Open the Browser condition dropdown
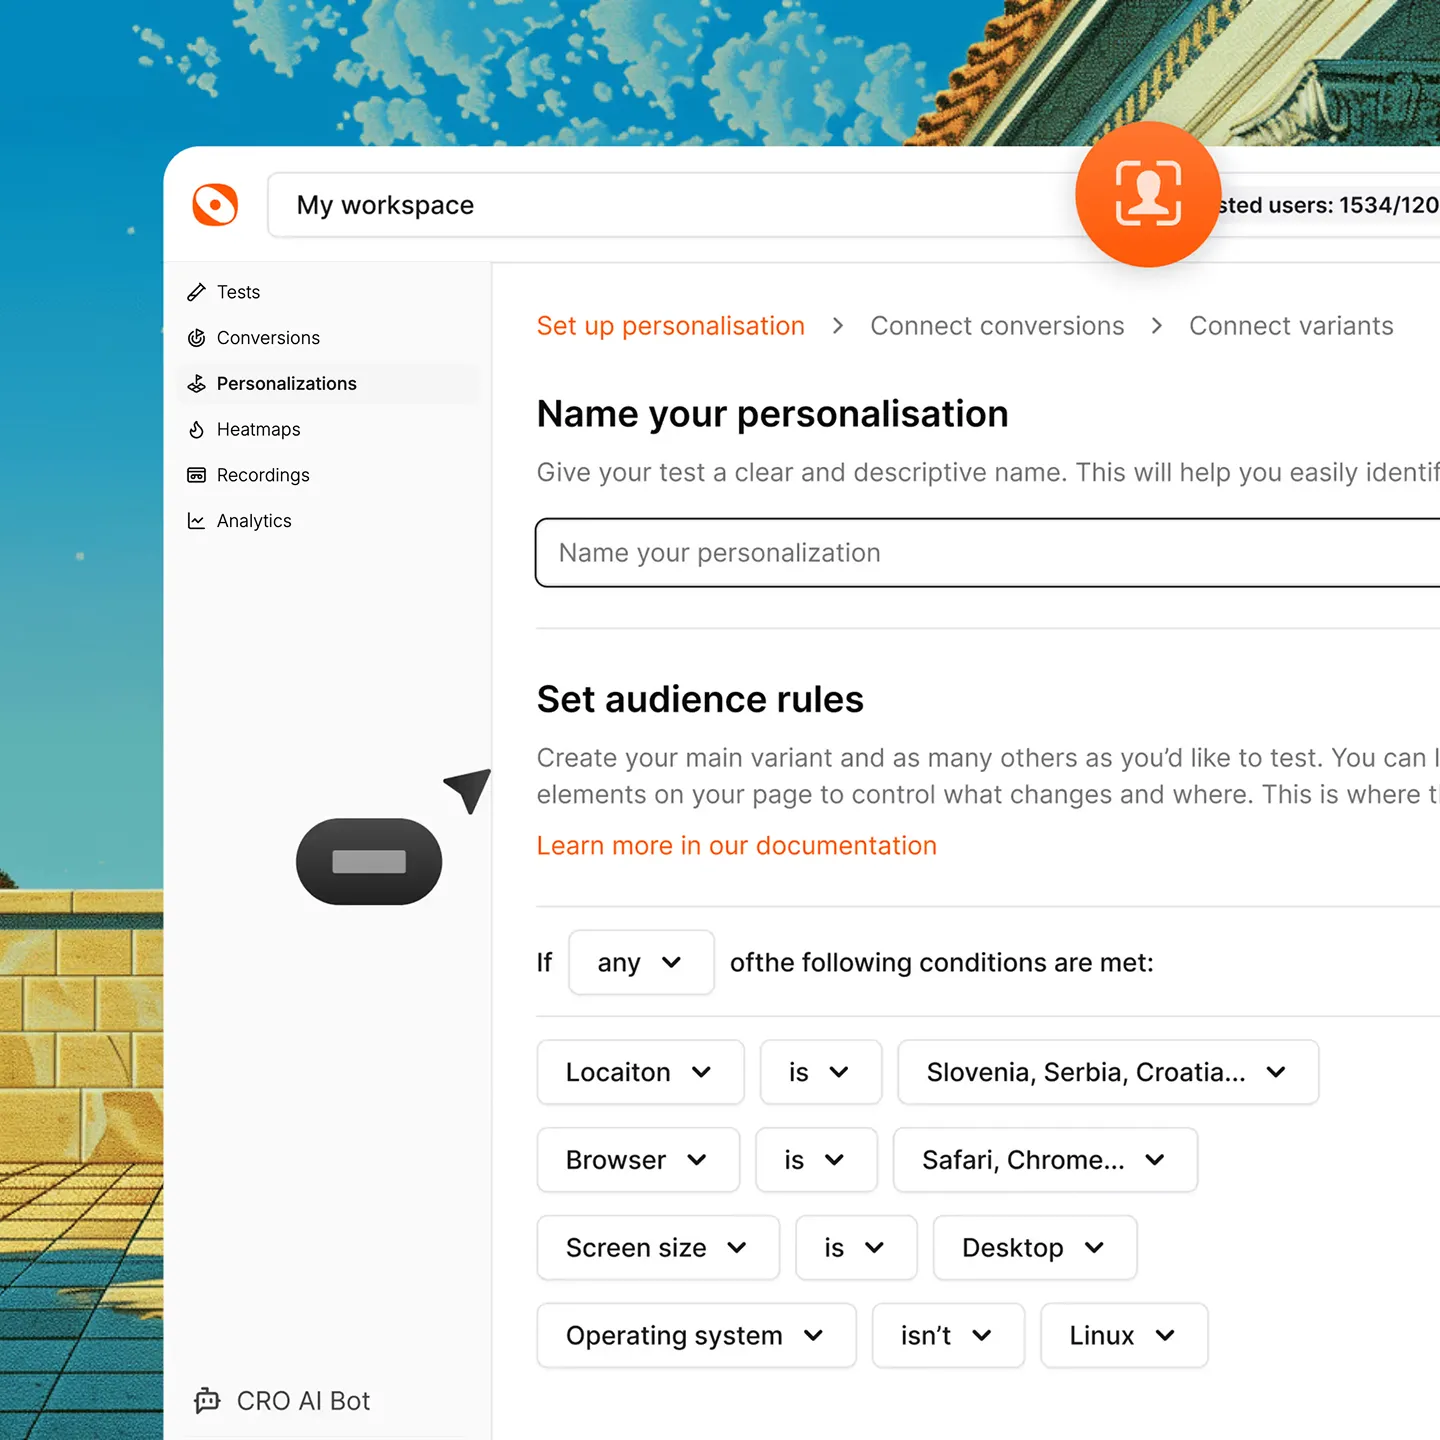 pyautogui.click(x=638, y=1160)
